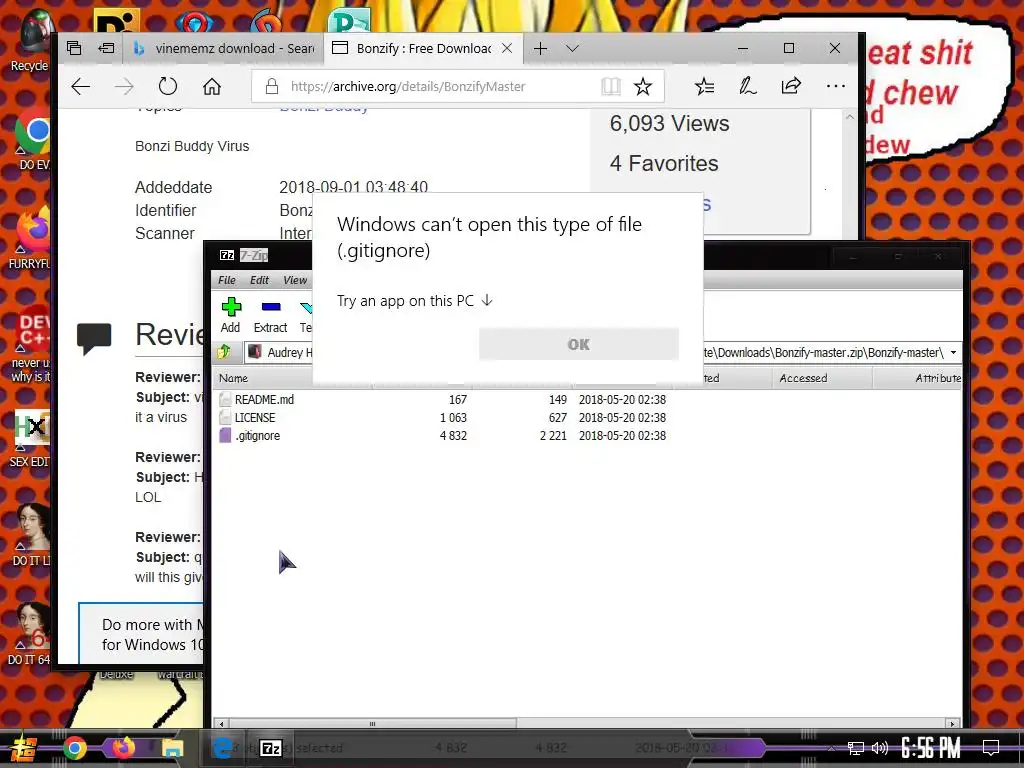
Task: Go up one folder level in 7-Zip
Action: point(224,352)
